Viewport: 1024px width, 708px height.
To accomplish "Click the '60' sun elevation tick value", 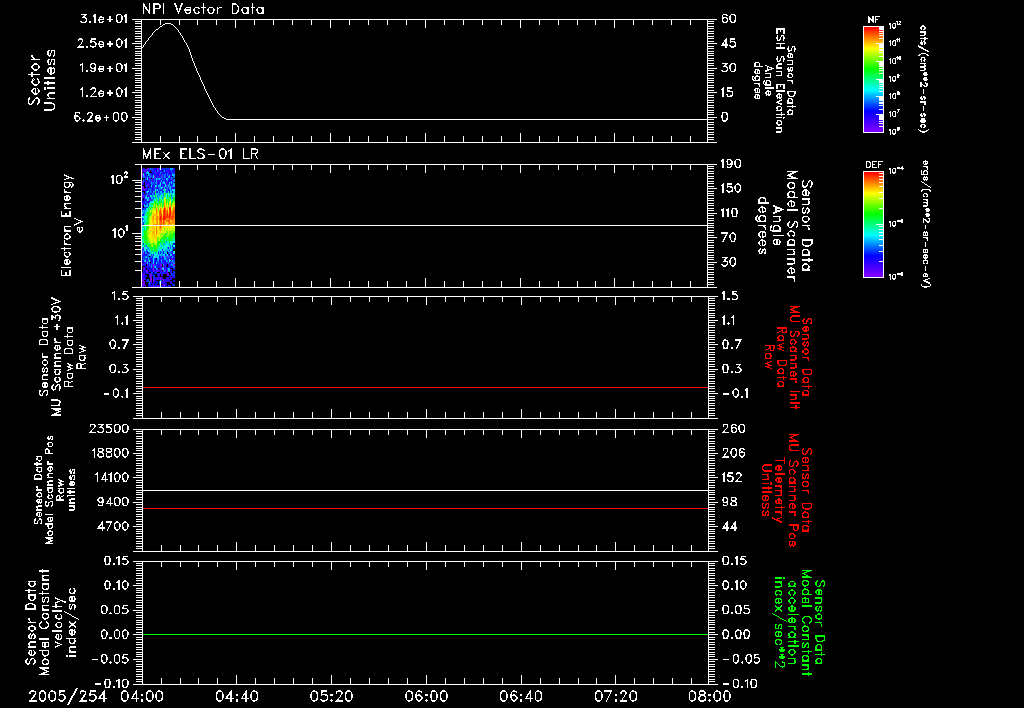I will tap(729, 19).
